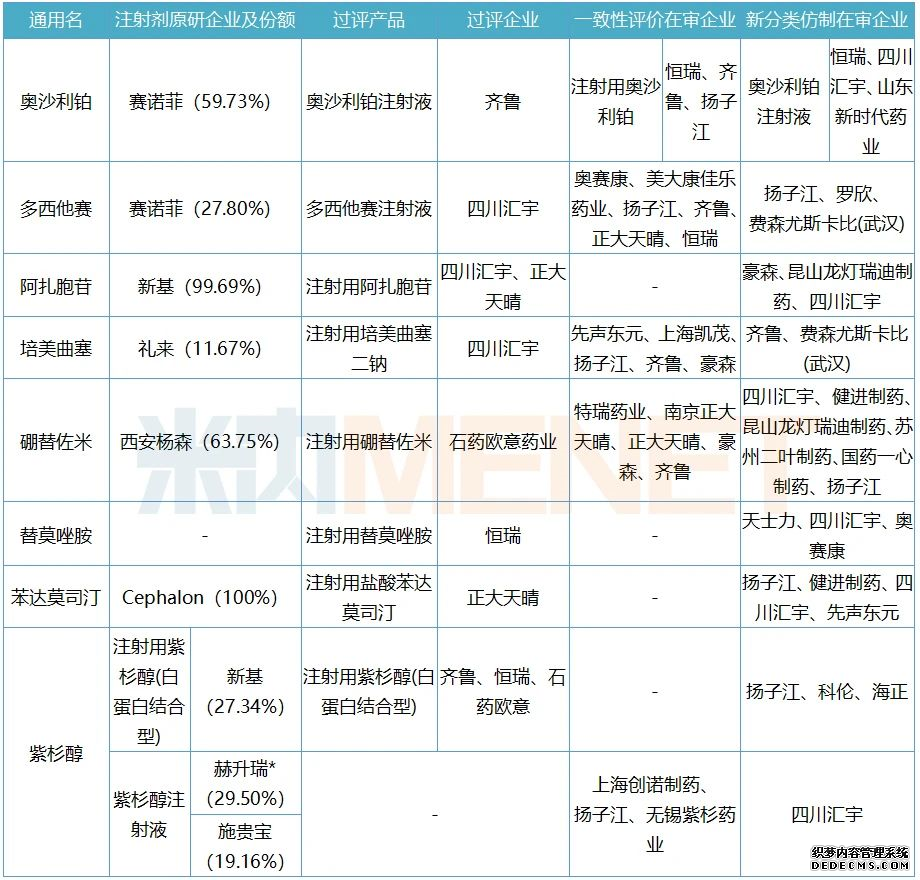Select the 天士力、四川汇宇、奥赛康 cell
The height and width of the screenshot is (880, 920).
pyautogui.click(x=827, y=534)
